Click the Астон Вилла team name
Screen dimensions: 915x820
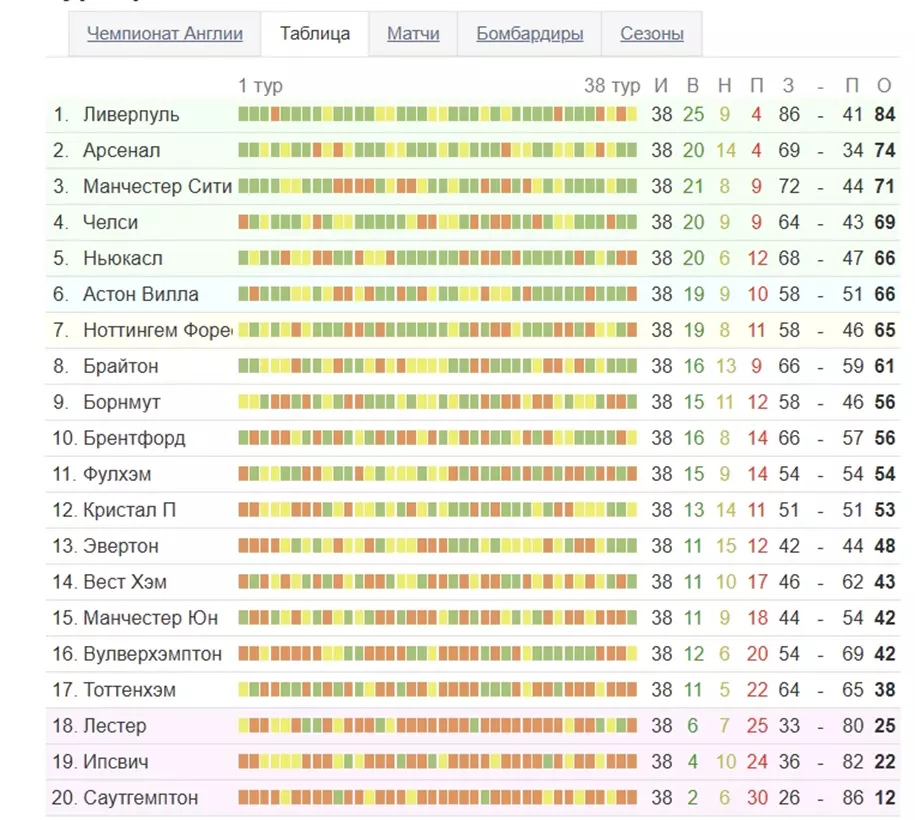(141, 294)
